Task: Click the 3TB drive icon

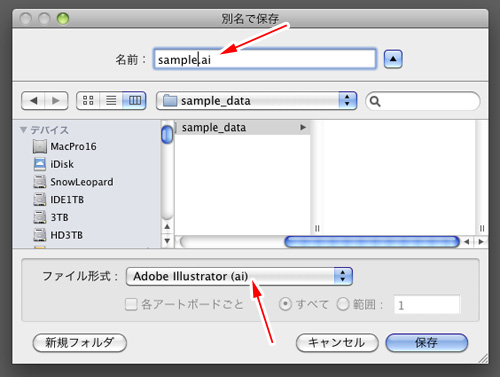Action: click(x=40, y=217)
